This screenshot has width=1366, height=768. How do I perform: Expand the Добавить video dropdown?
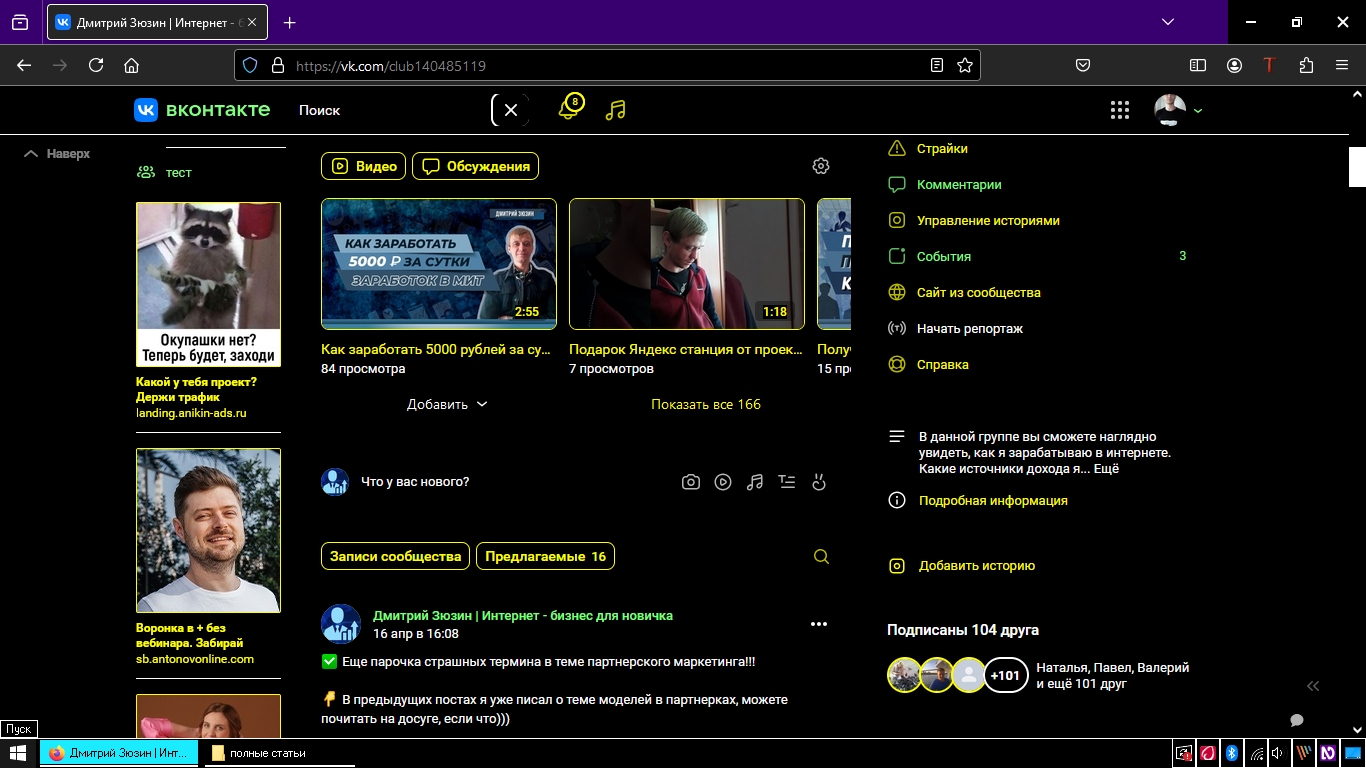click(x=447, y=404)
